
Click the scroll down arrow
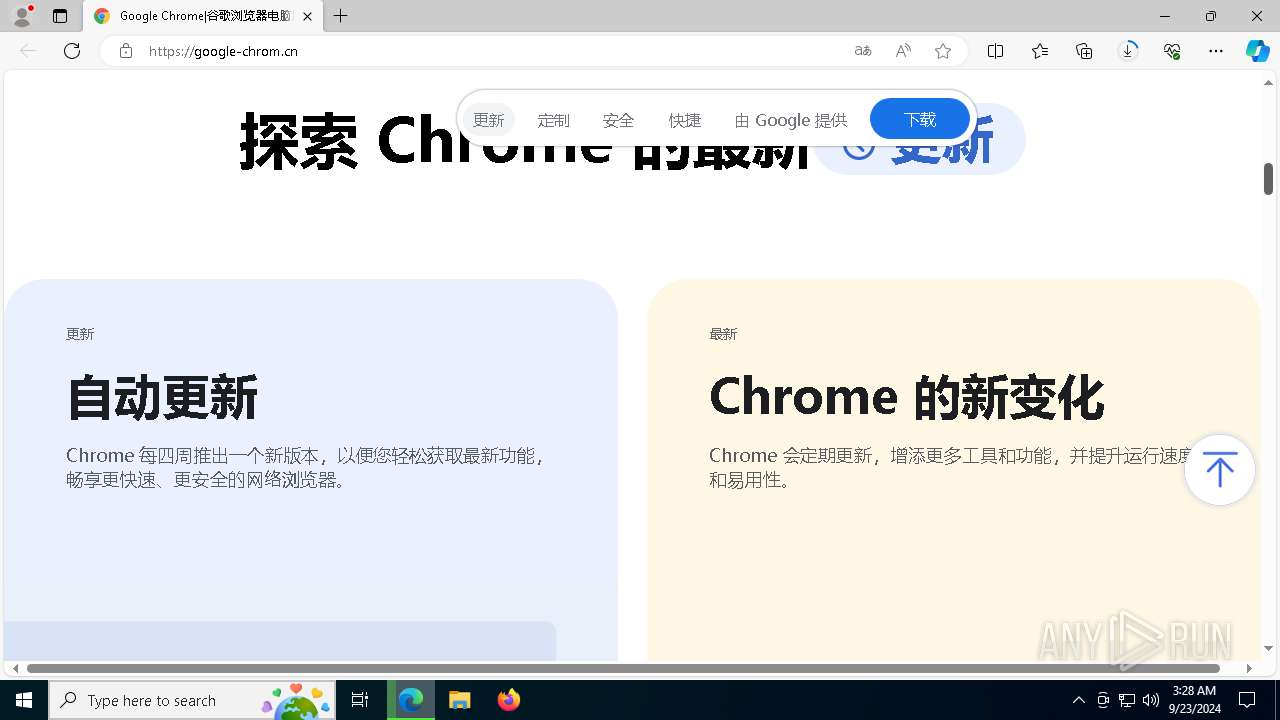(1268, 648)
